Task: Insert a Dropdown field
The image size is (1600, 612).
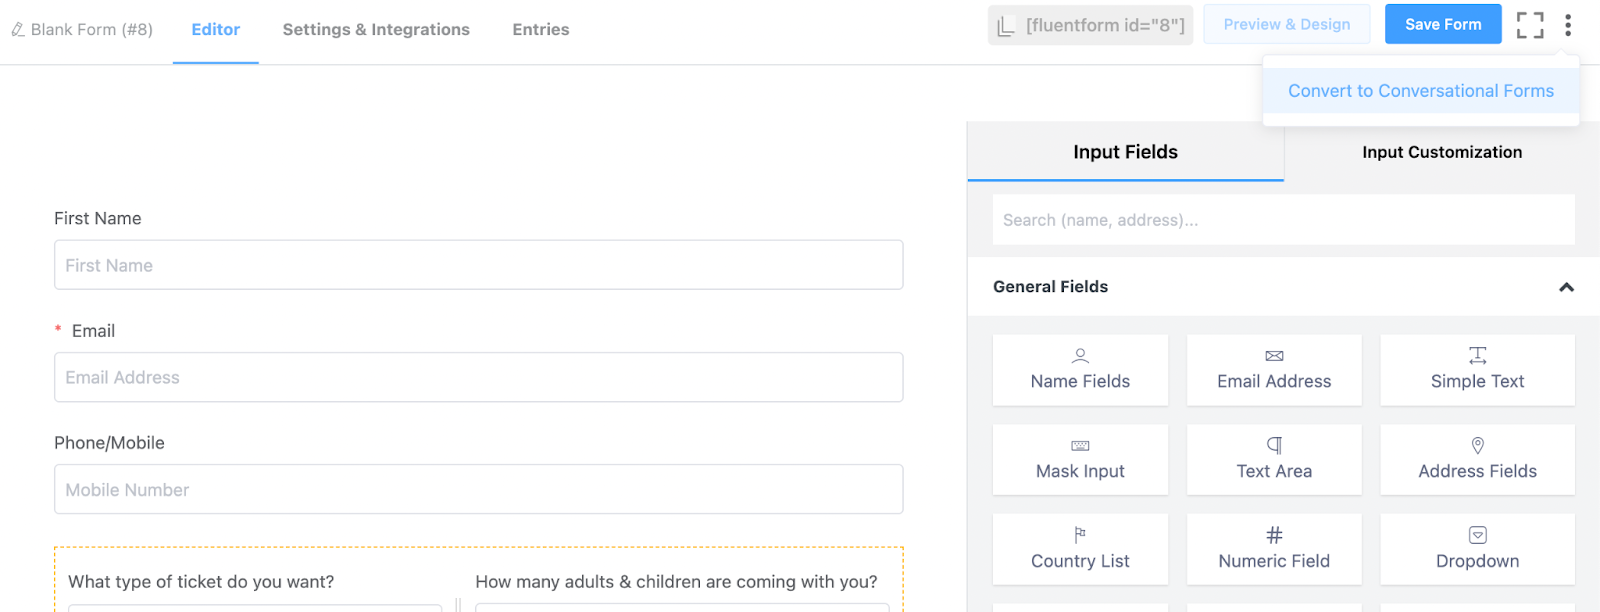Action: click(1477, 549)
